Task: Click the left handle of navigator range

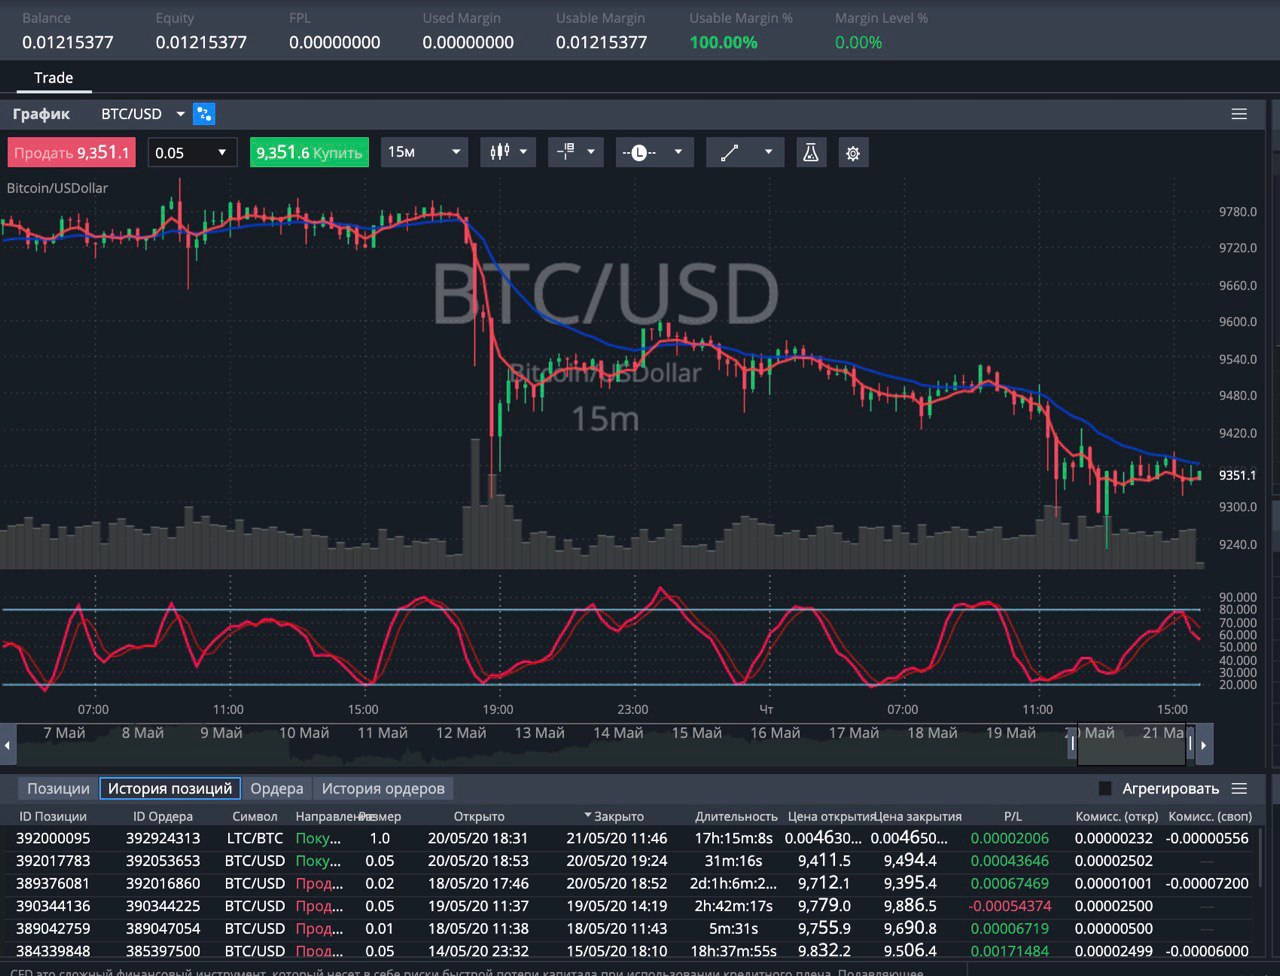Action: coord(1072,744)
